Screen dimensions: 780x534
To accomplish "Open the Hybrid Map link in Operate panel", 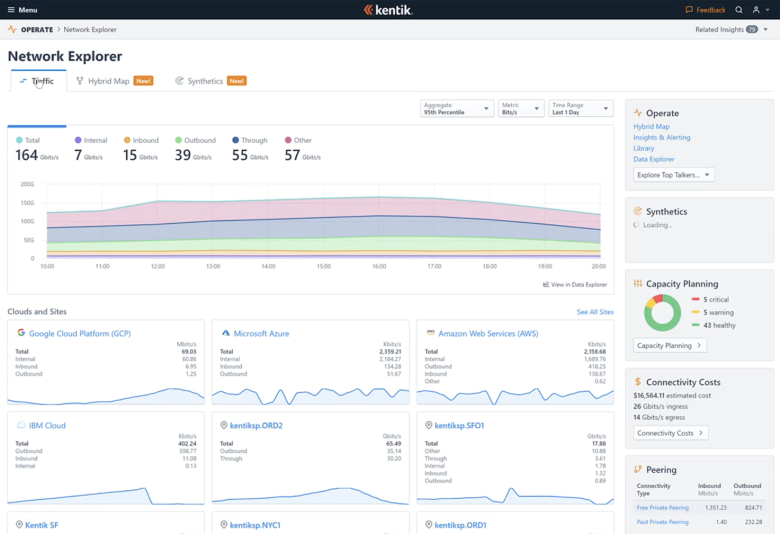I will (x=651, y=126).
